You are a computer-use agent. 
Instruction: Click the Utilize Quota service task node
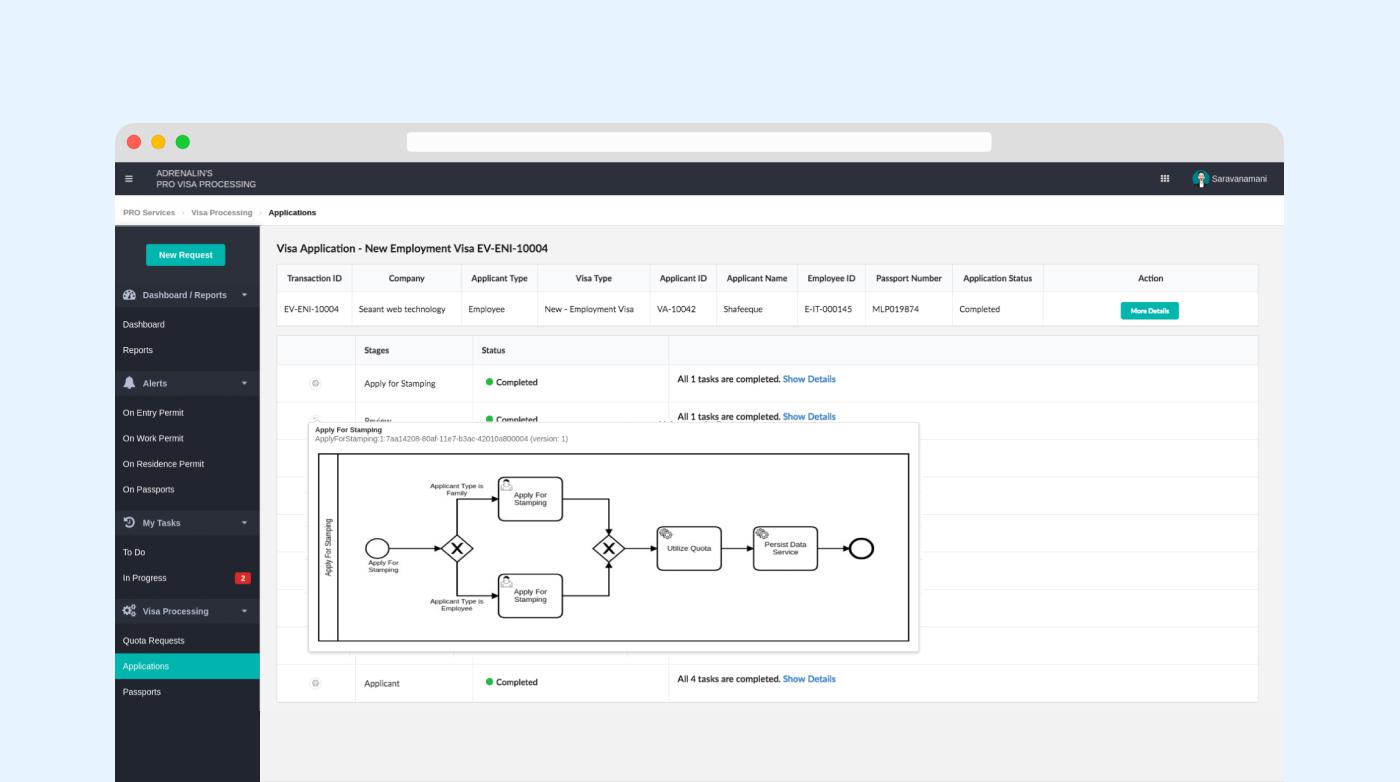pos(688,548)
